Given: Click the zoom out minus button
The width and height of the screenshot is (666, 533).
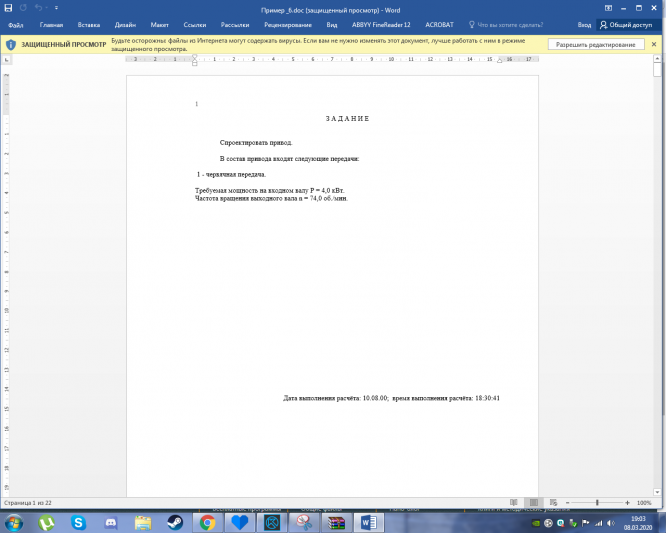Looking at the screenshot, I should [567, 503].
